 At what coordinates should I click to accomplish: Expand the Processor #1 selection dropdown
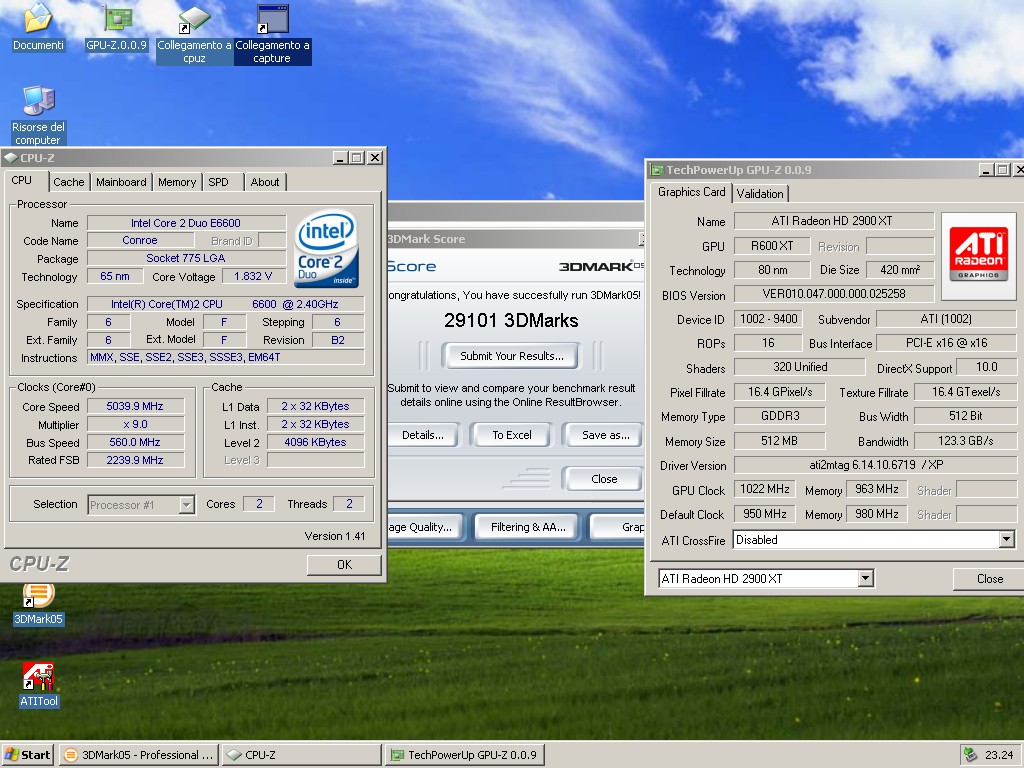pos(187,505)
